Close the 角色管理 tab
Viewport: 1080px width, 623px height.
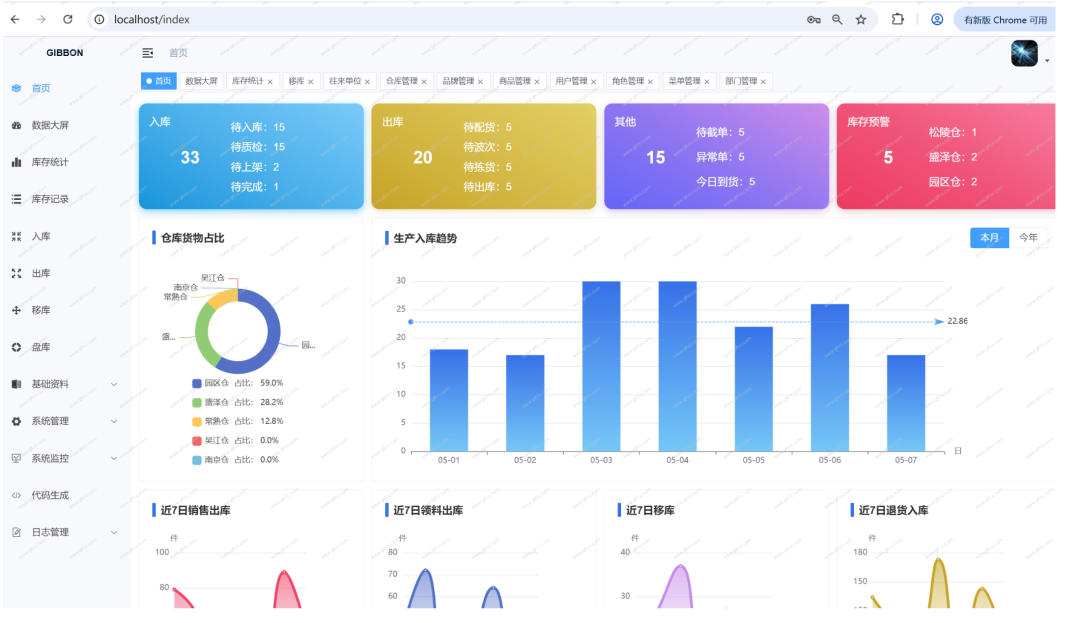tap(650, 82)
